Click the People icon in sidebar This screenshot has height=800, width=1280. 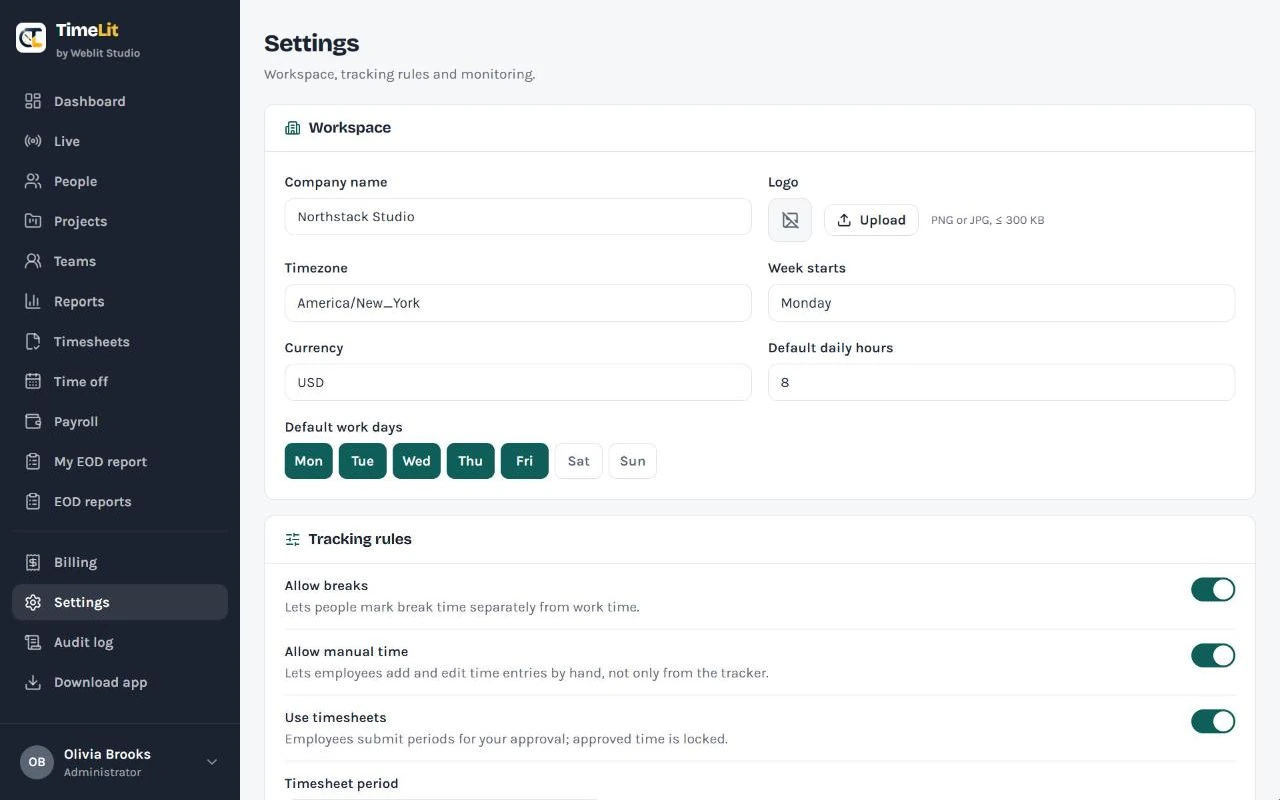pyautogui.click(x=33, y=181)
